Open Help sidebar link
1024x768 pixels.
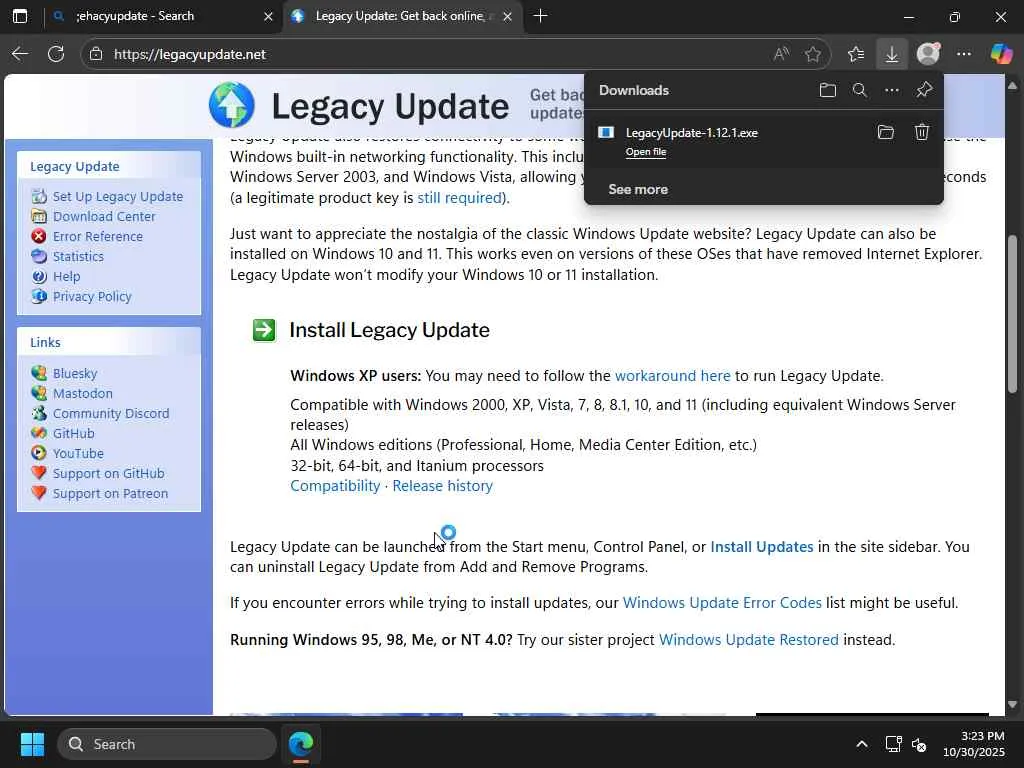67,276
